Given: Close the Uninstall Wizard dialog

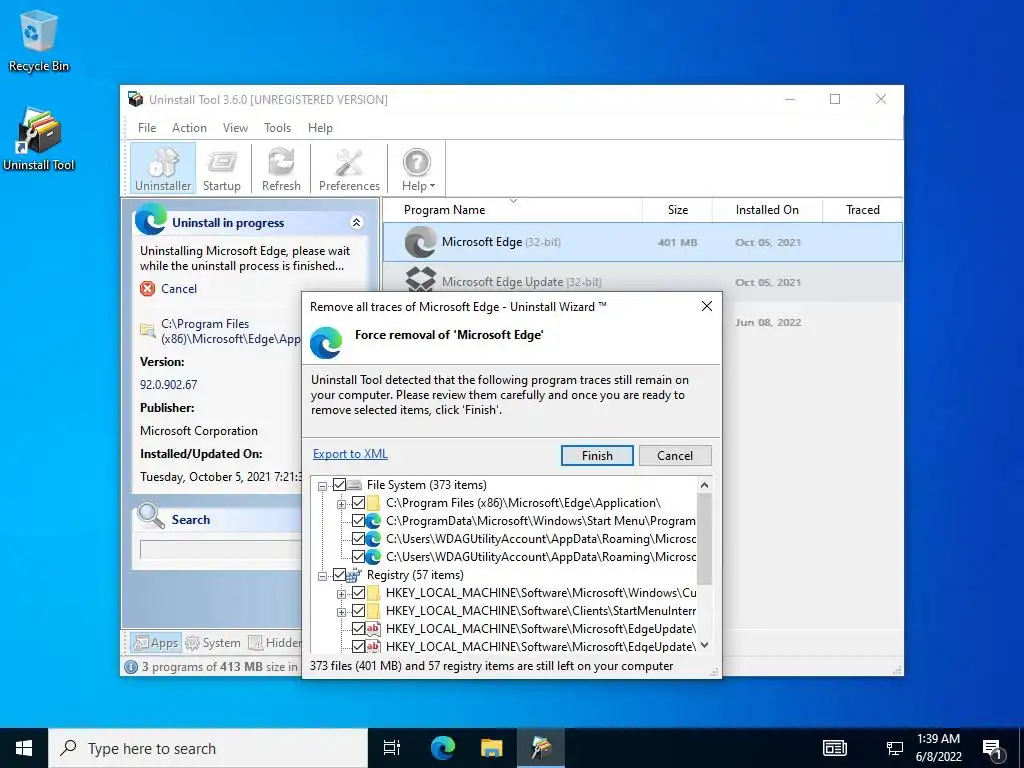Looking at the screenshot, I should coord(707,306).
